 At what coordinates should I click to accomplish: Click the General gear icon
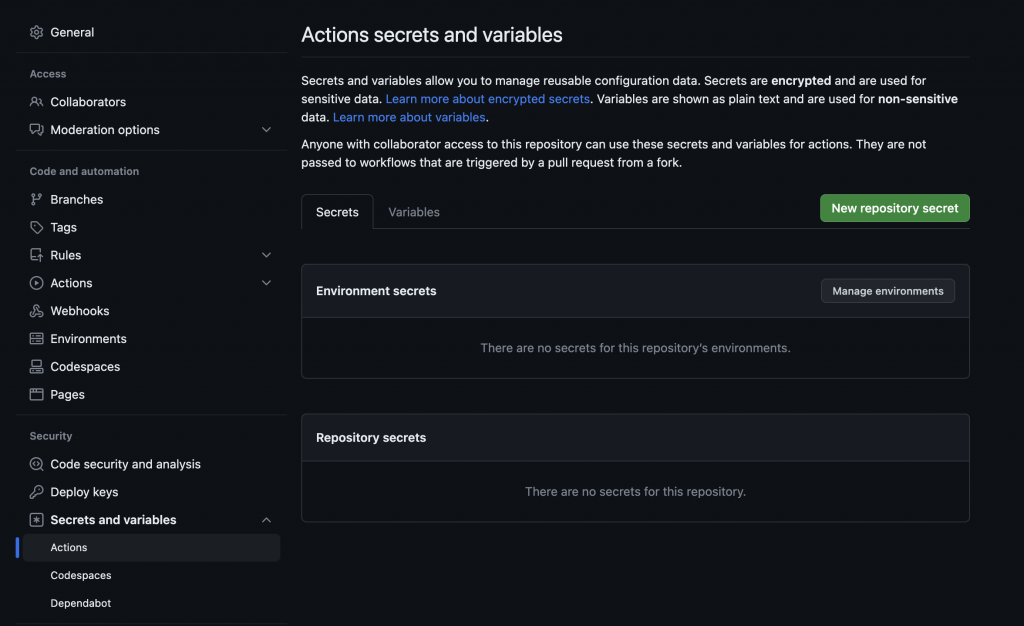[x=37, y=32]
